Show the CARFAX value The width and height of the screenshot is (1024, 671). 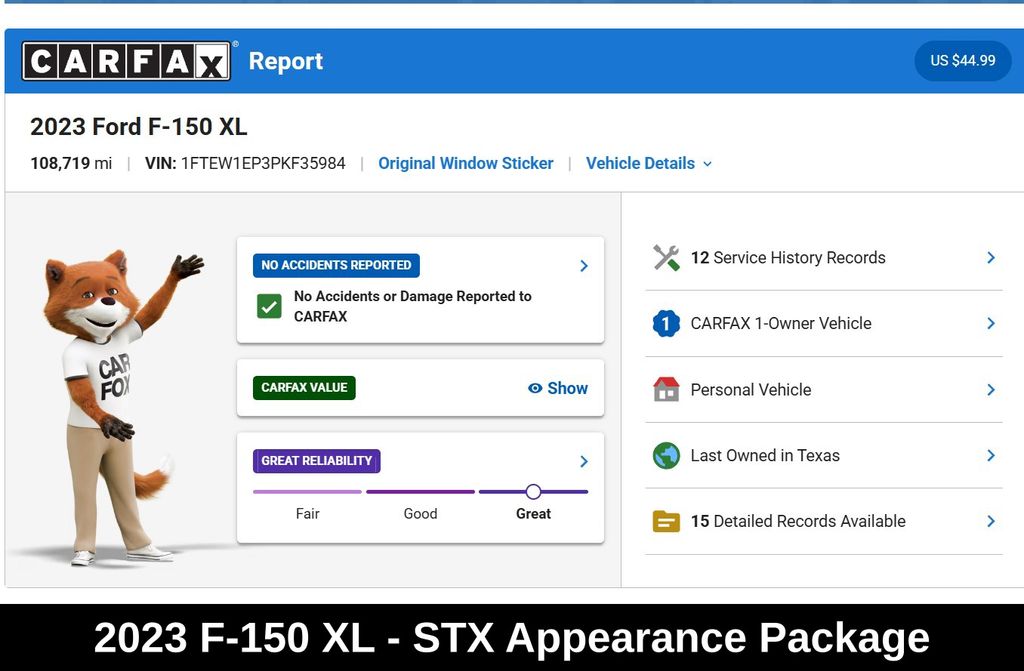click(558, 388)
